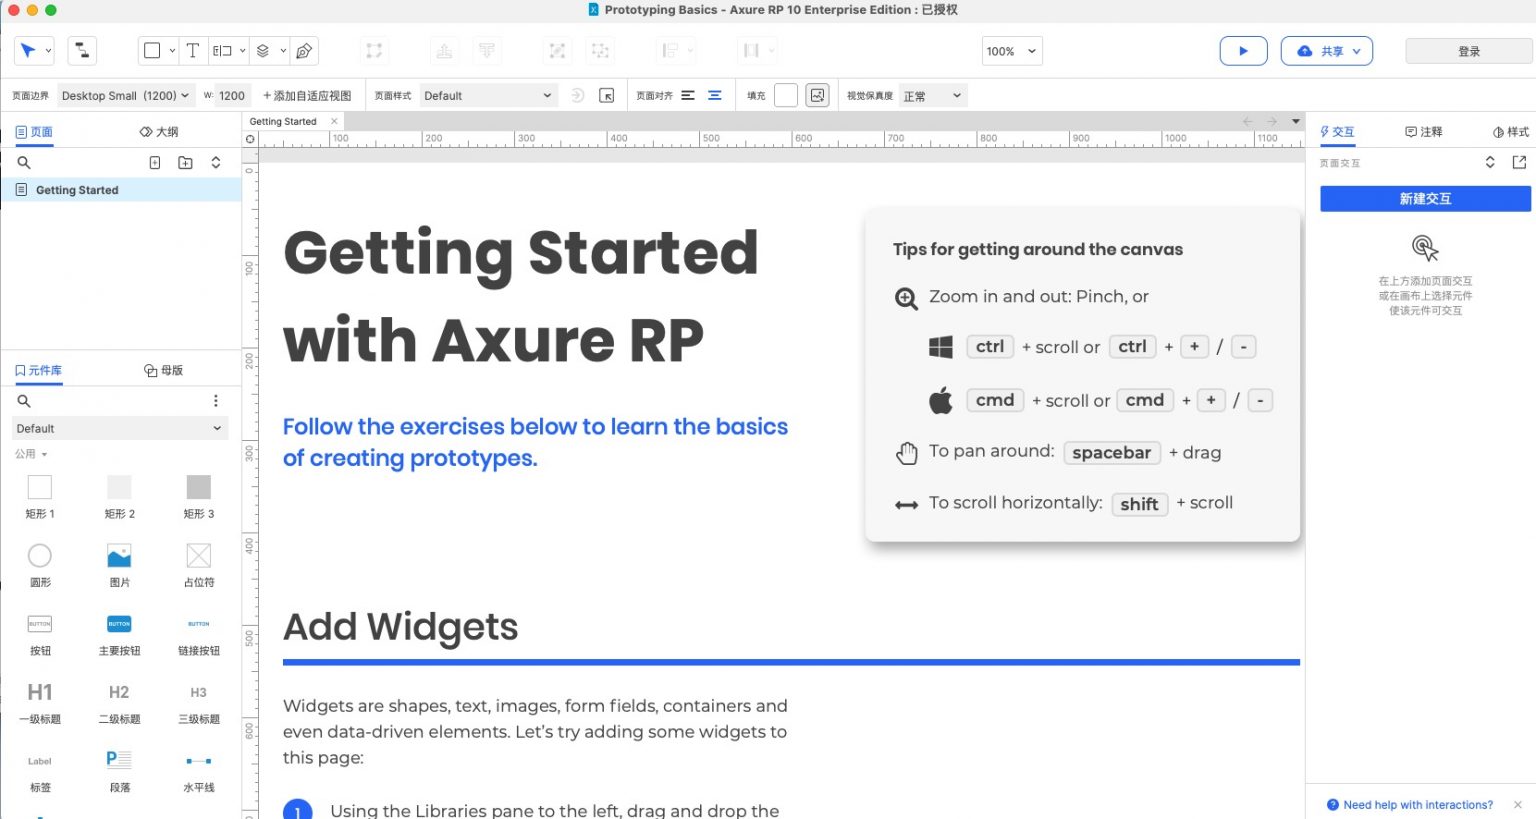This screenshot has height=819, width=1536.
Task: Select the Pen tool in the toolbar
Action: (x=305, y=50)
